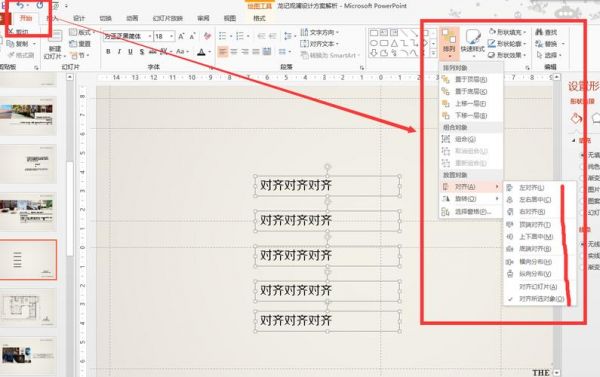Select the highlighted current slide thumbnail

(x=28, y=260)
